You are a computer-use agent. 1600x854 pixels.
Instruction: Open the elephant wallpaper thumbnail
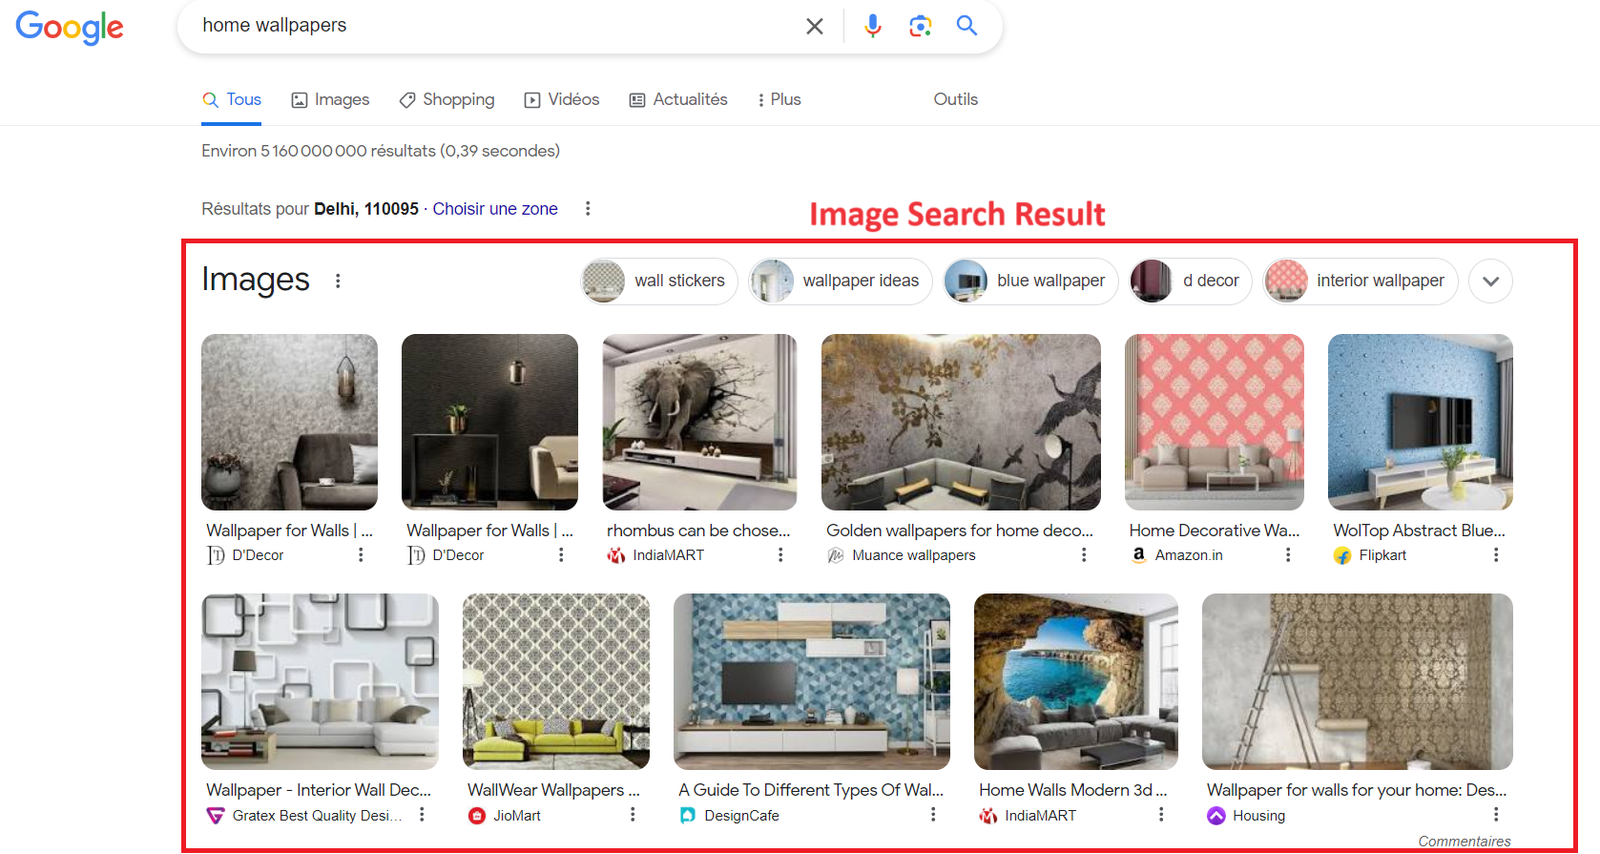click(x=699, y=422)
